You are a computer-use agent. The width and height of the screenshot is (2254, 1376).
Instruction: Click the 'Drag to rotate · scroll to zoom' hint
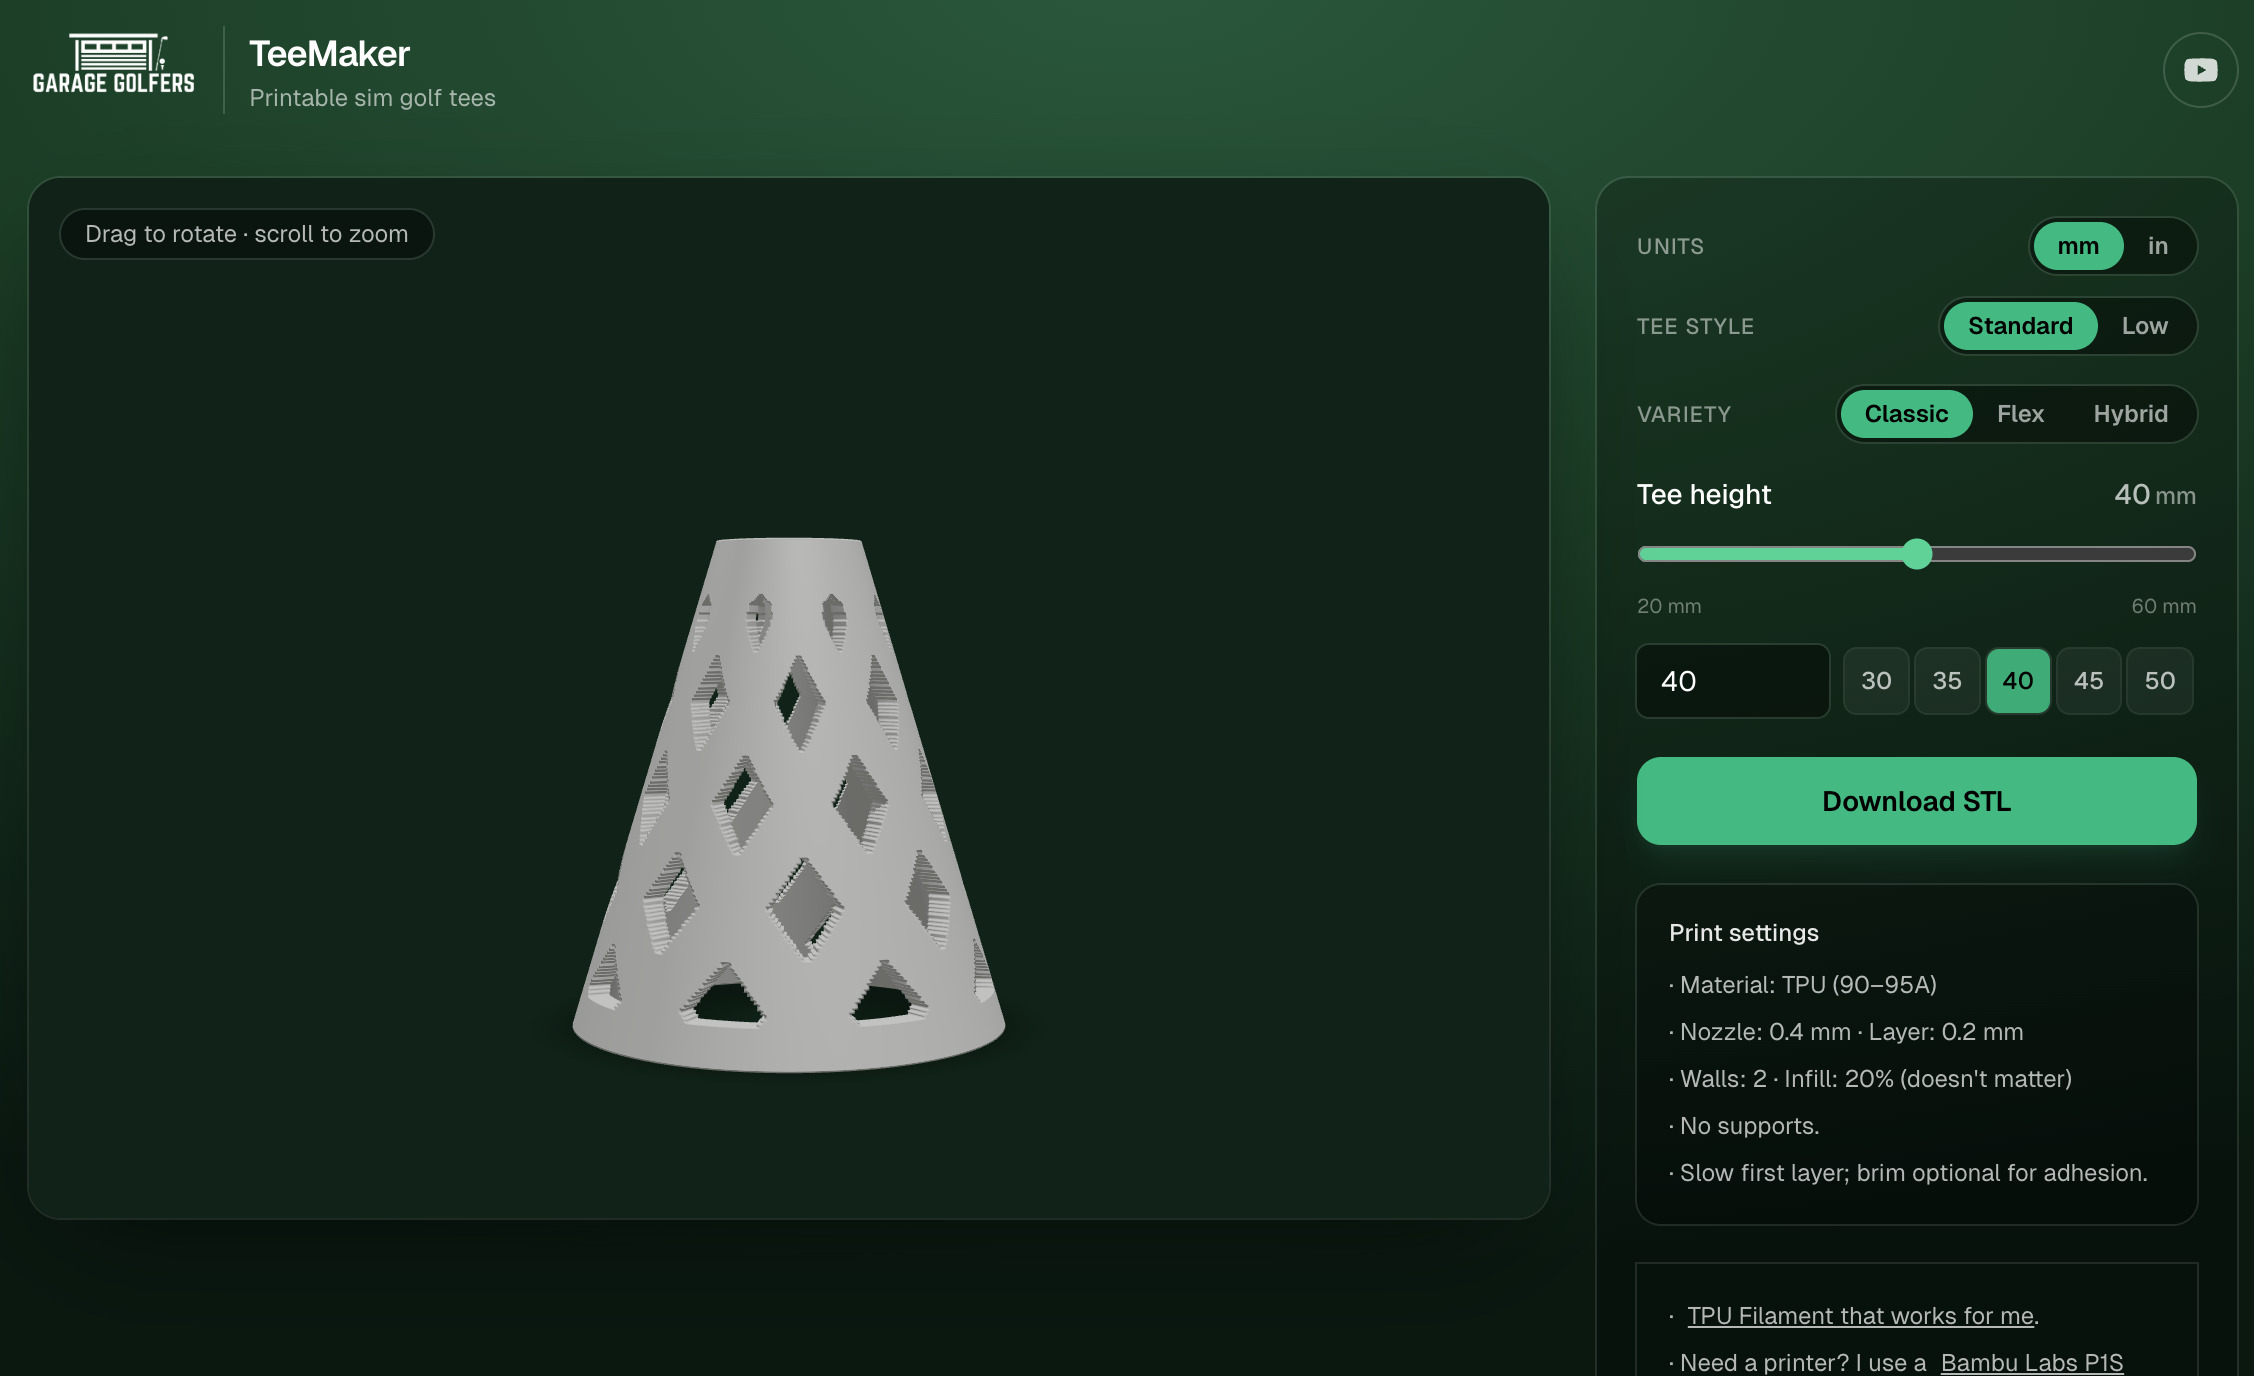pyautogui.click(x=246, y=234)
